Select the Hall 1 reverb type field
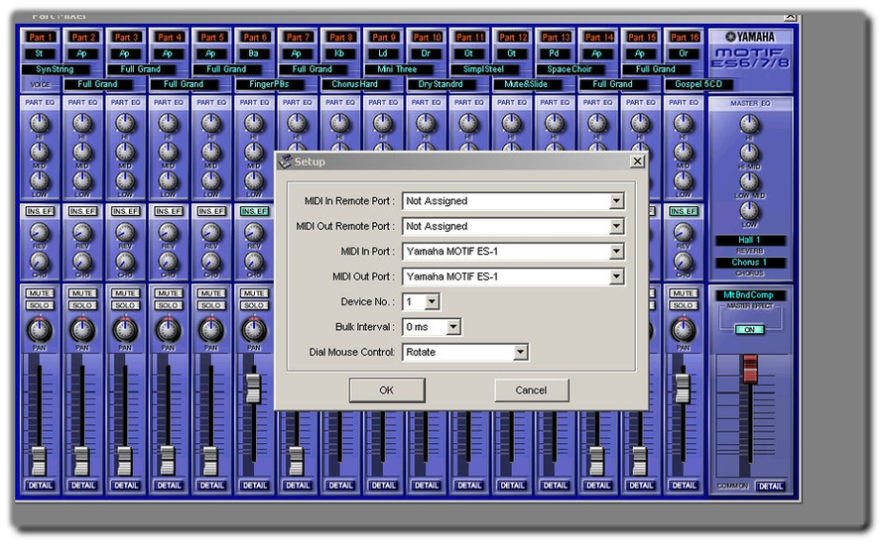Screen dimensions: 888x549 [750, 240]
